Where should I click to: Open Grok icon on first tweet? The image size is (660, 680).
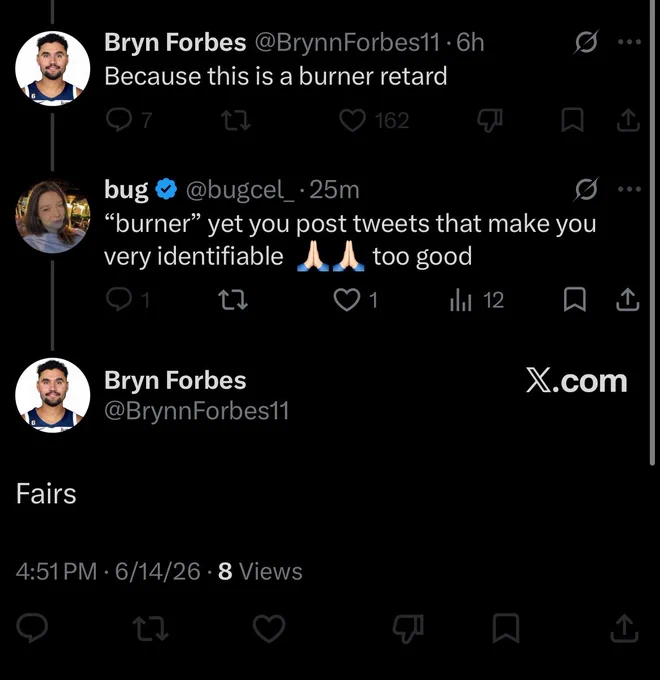click(586, 42)
